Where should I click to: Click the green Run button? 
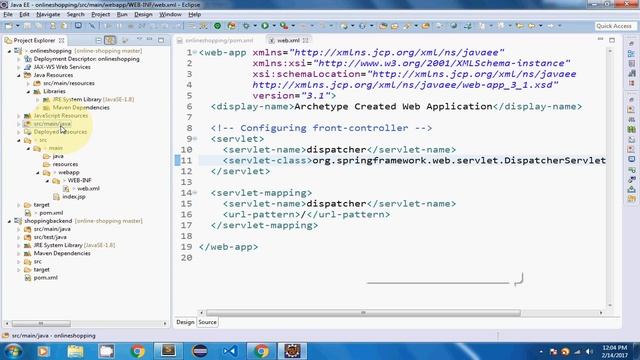(265, 26)
